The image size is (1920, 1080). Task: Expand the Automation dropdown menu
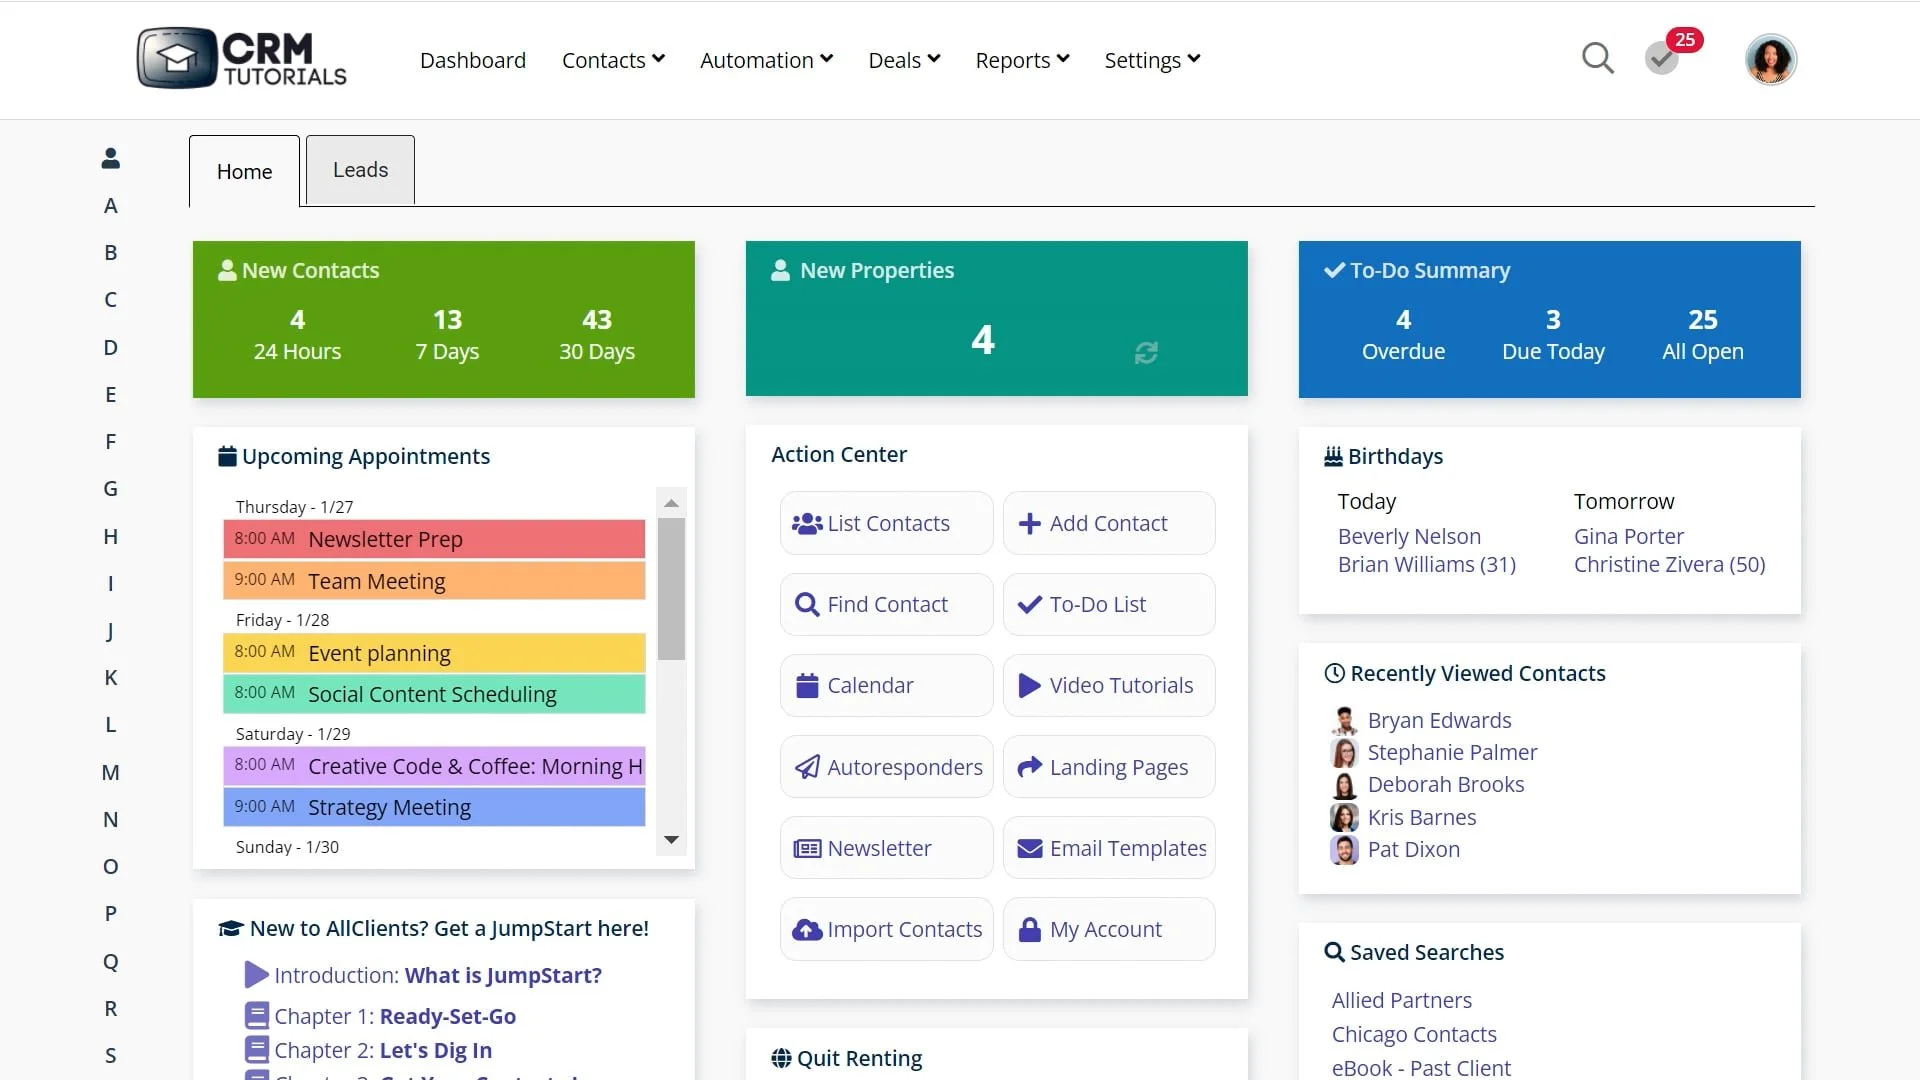(766, 60)
